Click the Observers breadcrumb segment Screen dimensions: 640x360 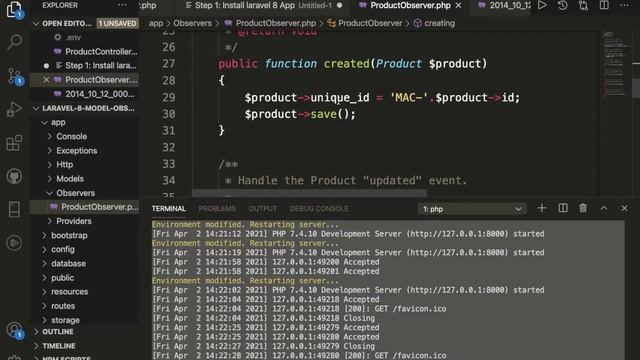192,23
